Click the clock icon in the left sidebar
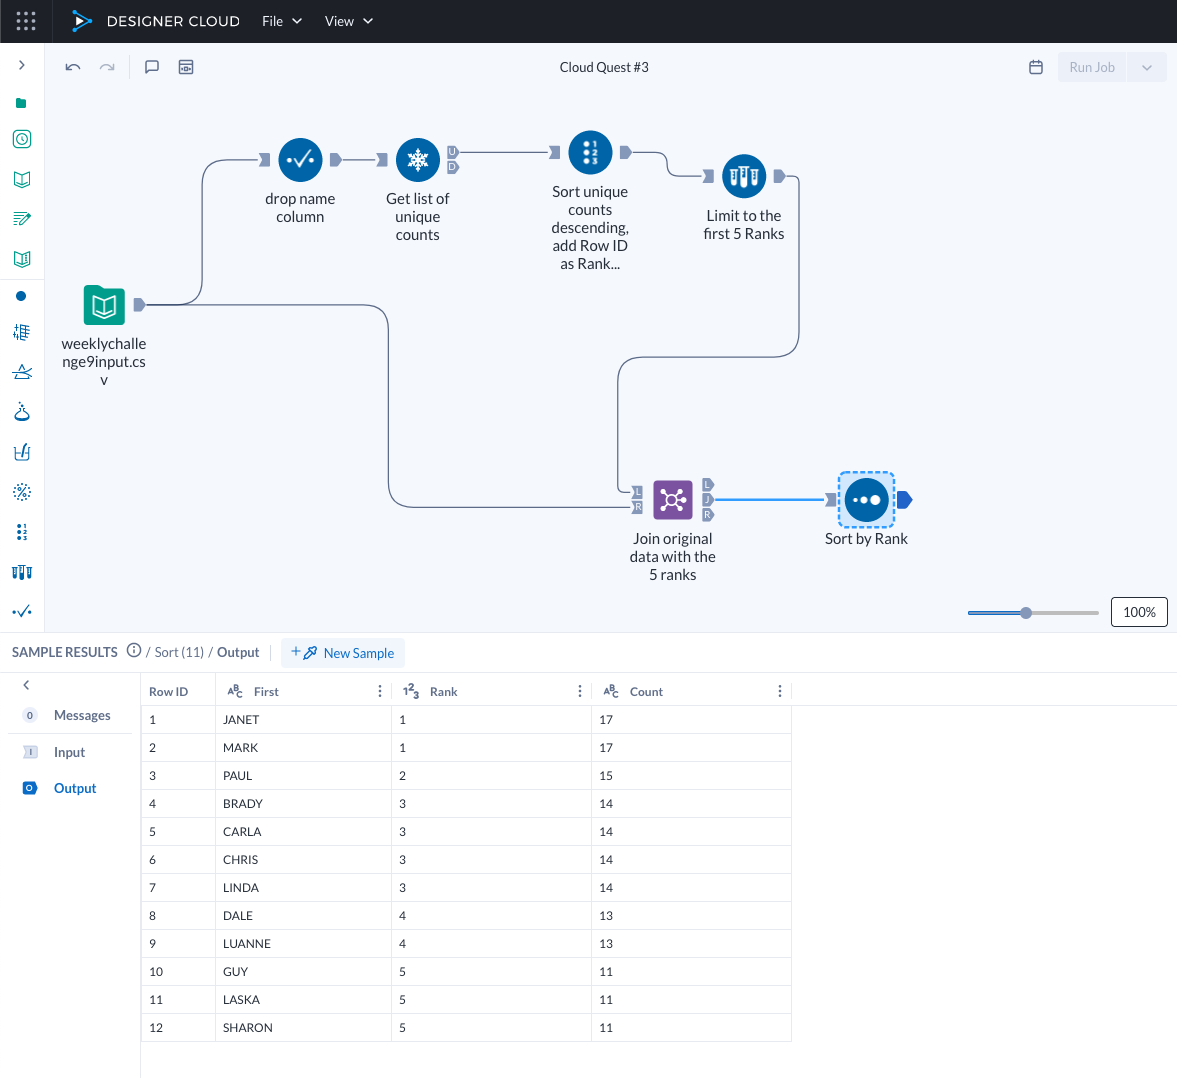The image size is (1177, 1078). coord(22,139)
